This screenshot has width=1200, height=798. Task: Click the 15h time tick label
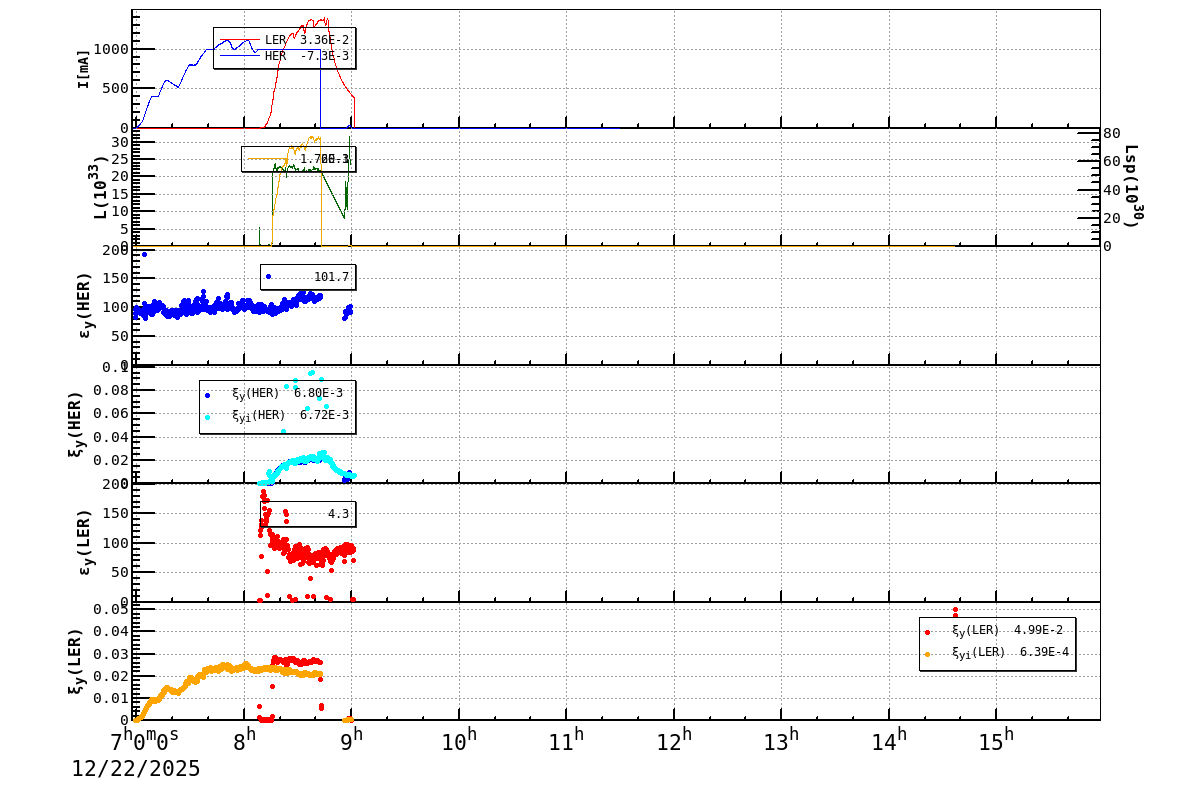coord(996,740)
